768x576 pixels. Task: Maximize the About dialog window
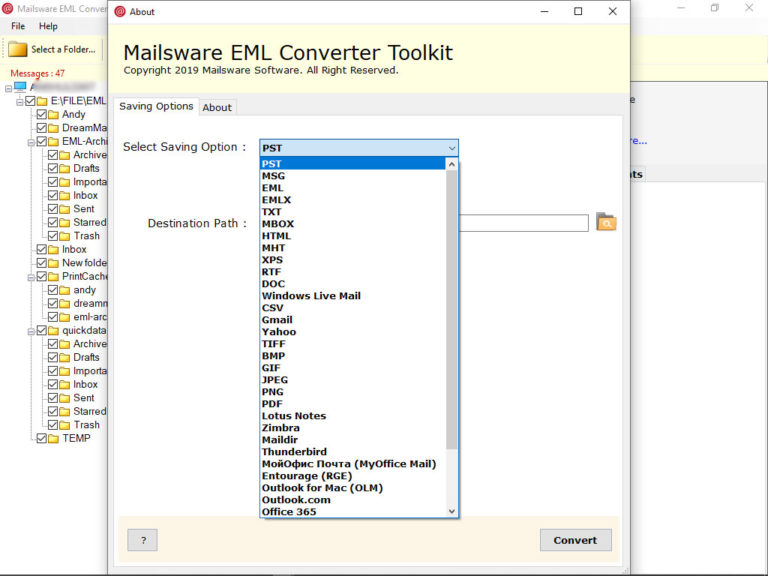(578, 11)
